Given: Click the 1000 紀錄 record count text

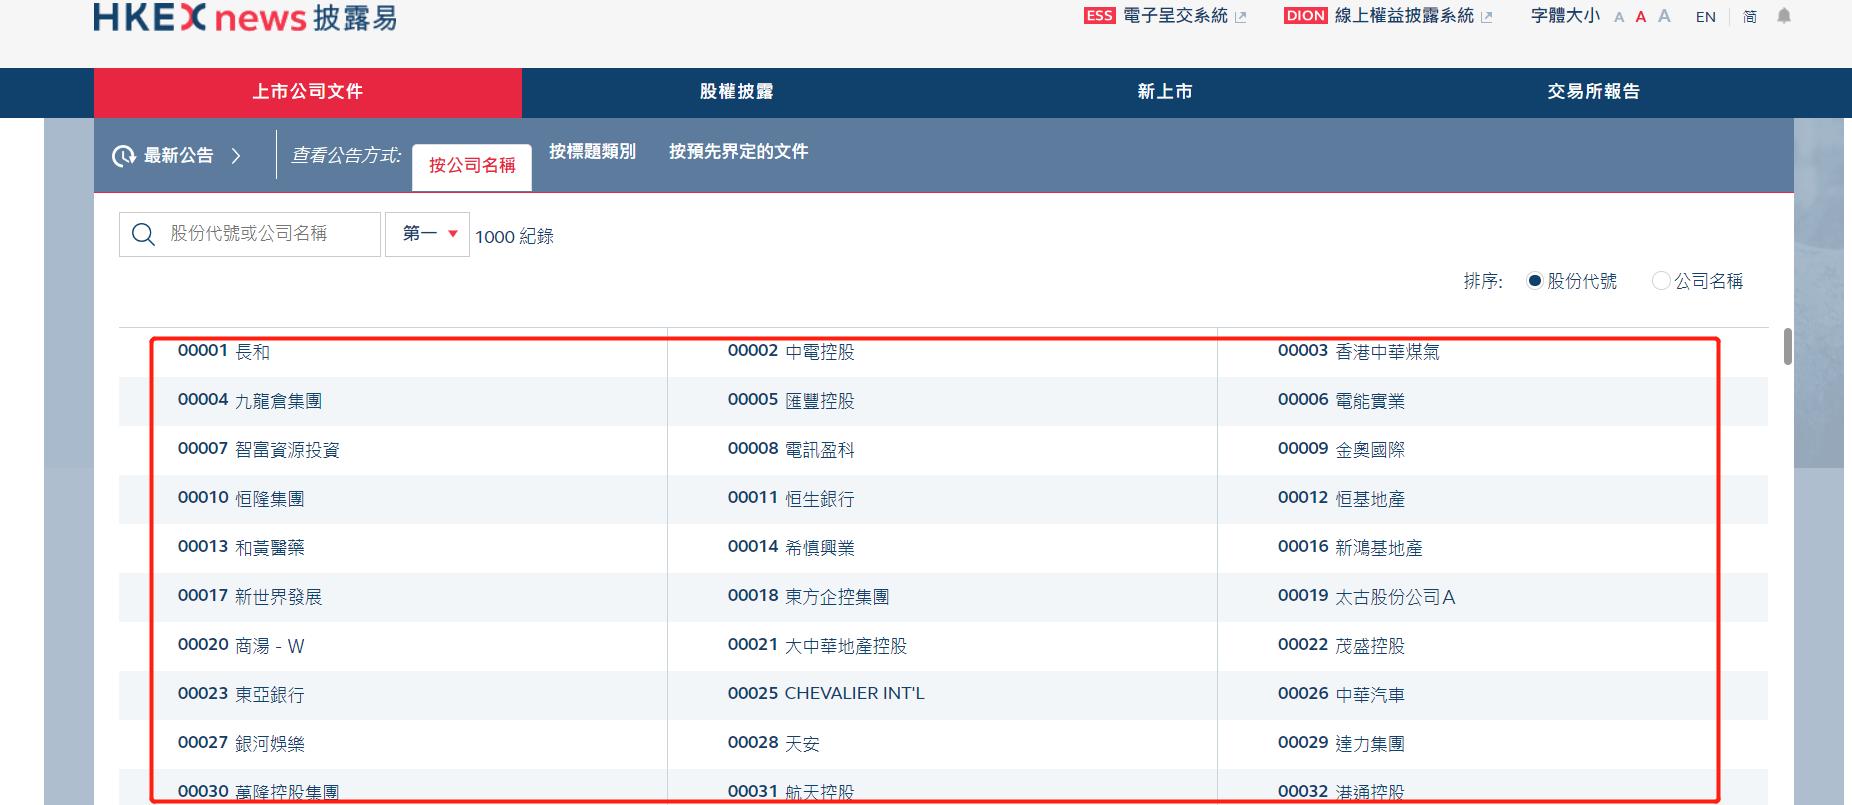Looking at the screenshot, I should pos(514,237).
